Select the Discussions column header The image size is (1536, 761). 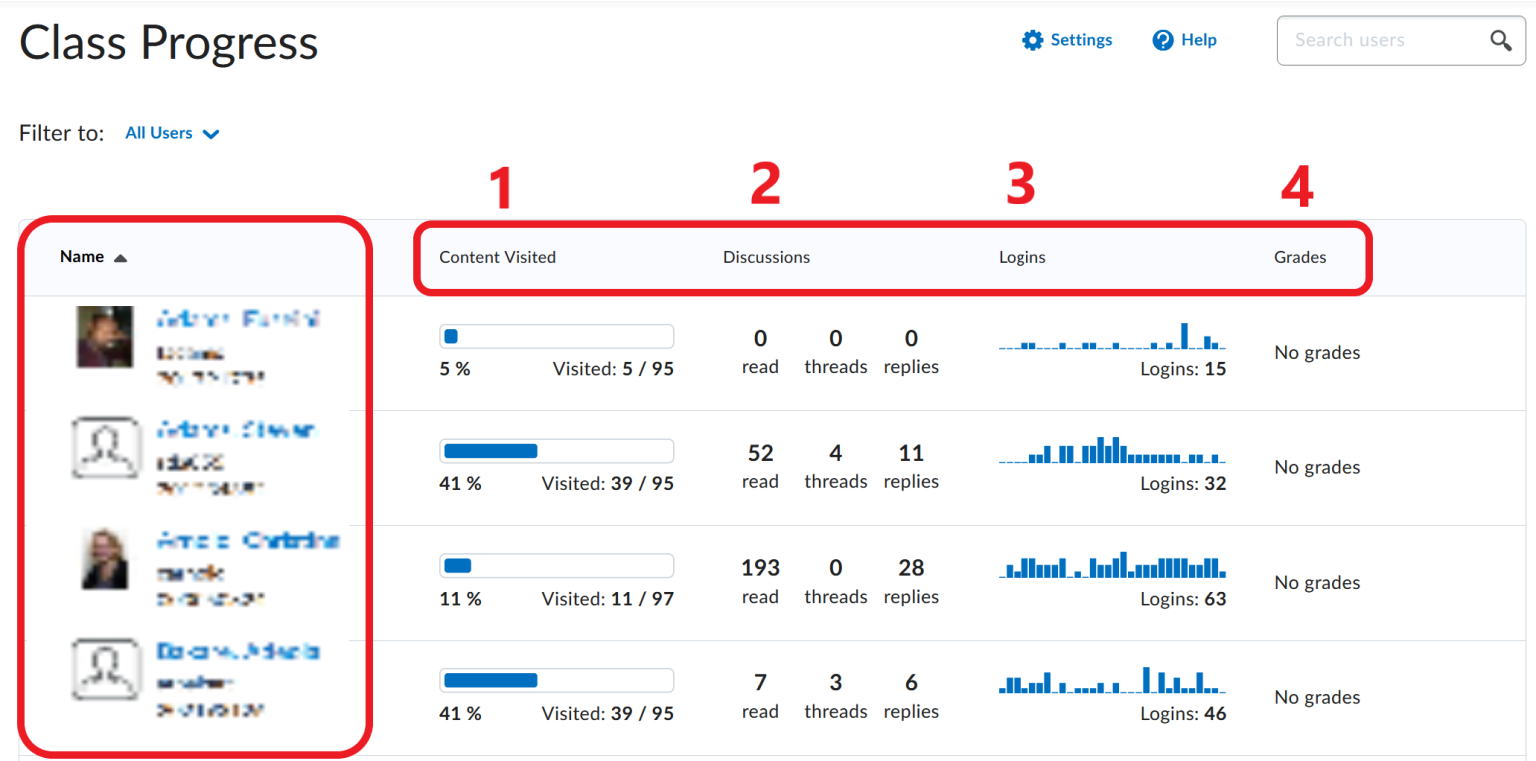(x=766, y=257)
